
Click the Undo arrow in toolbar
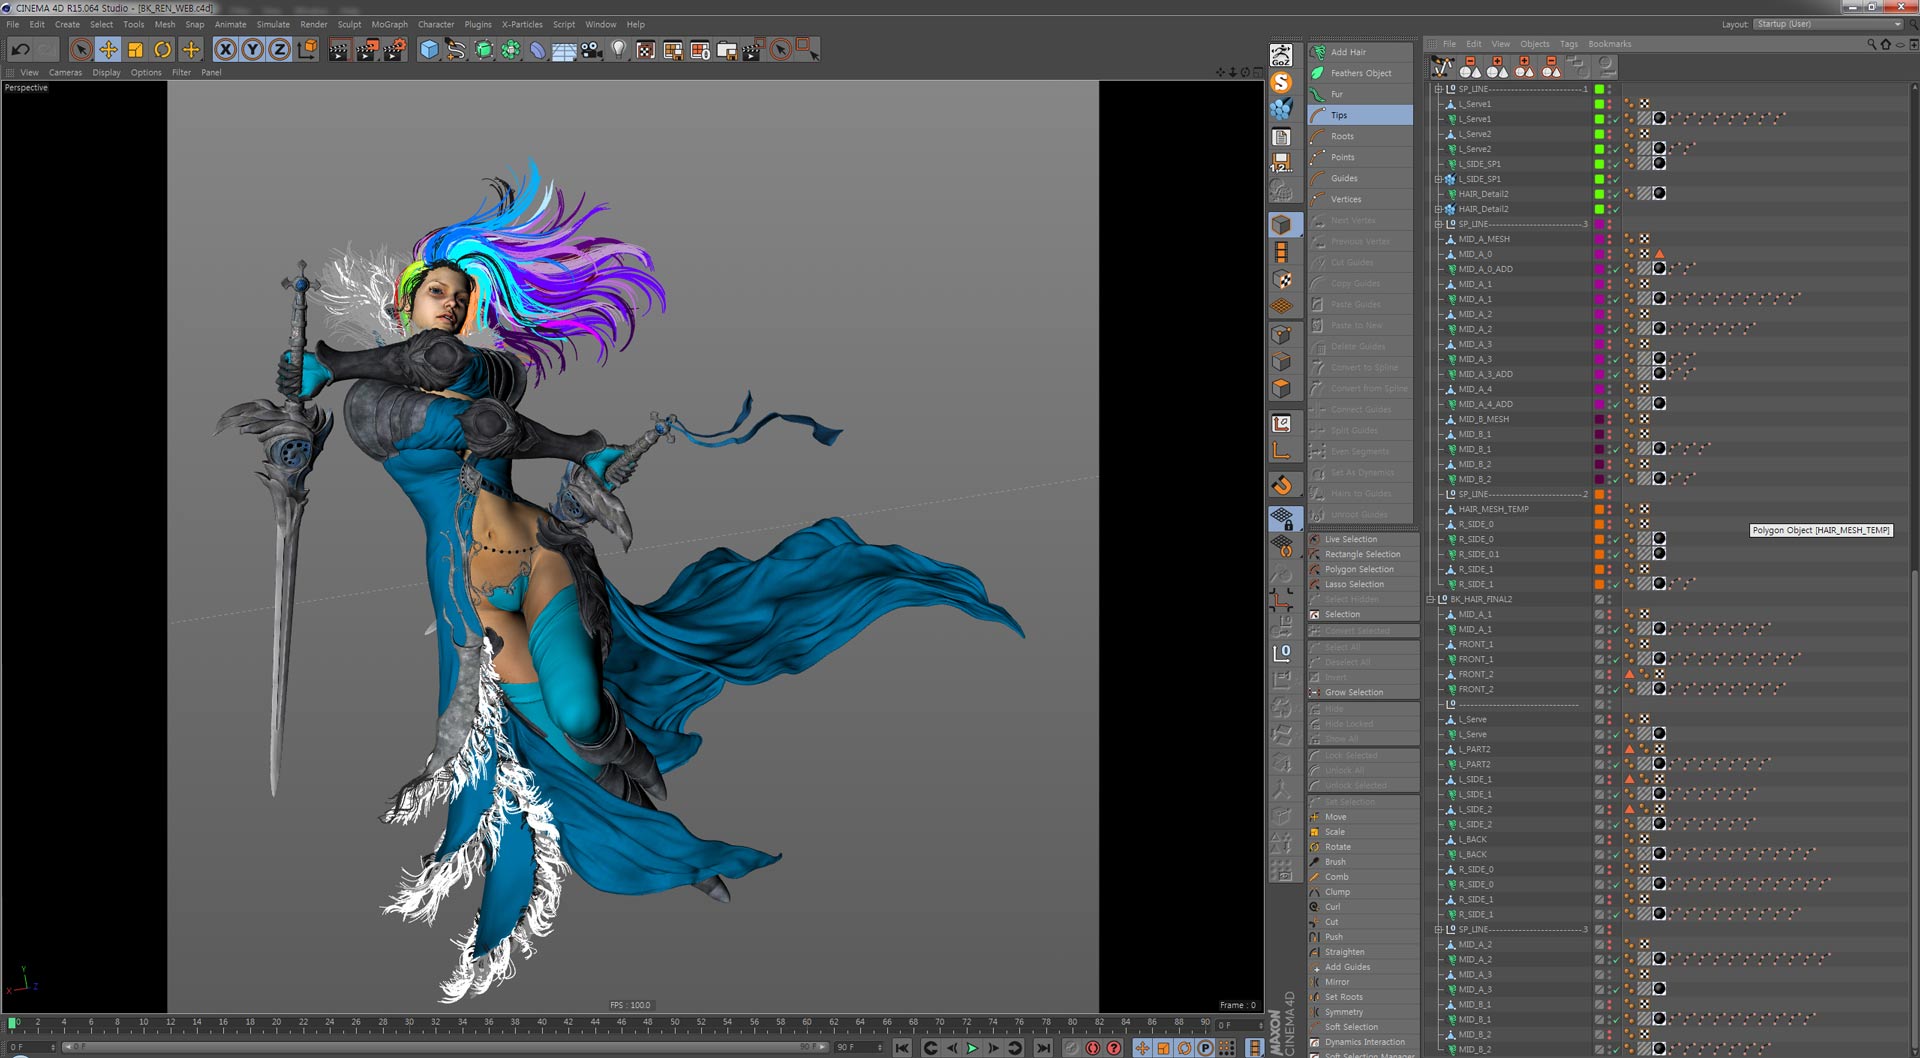pos(20,49)
